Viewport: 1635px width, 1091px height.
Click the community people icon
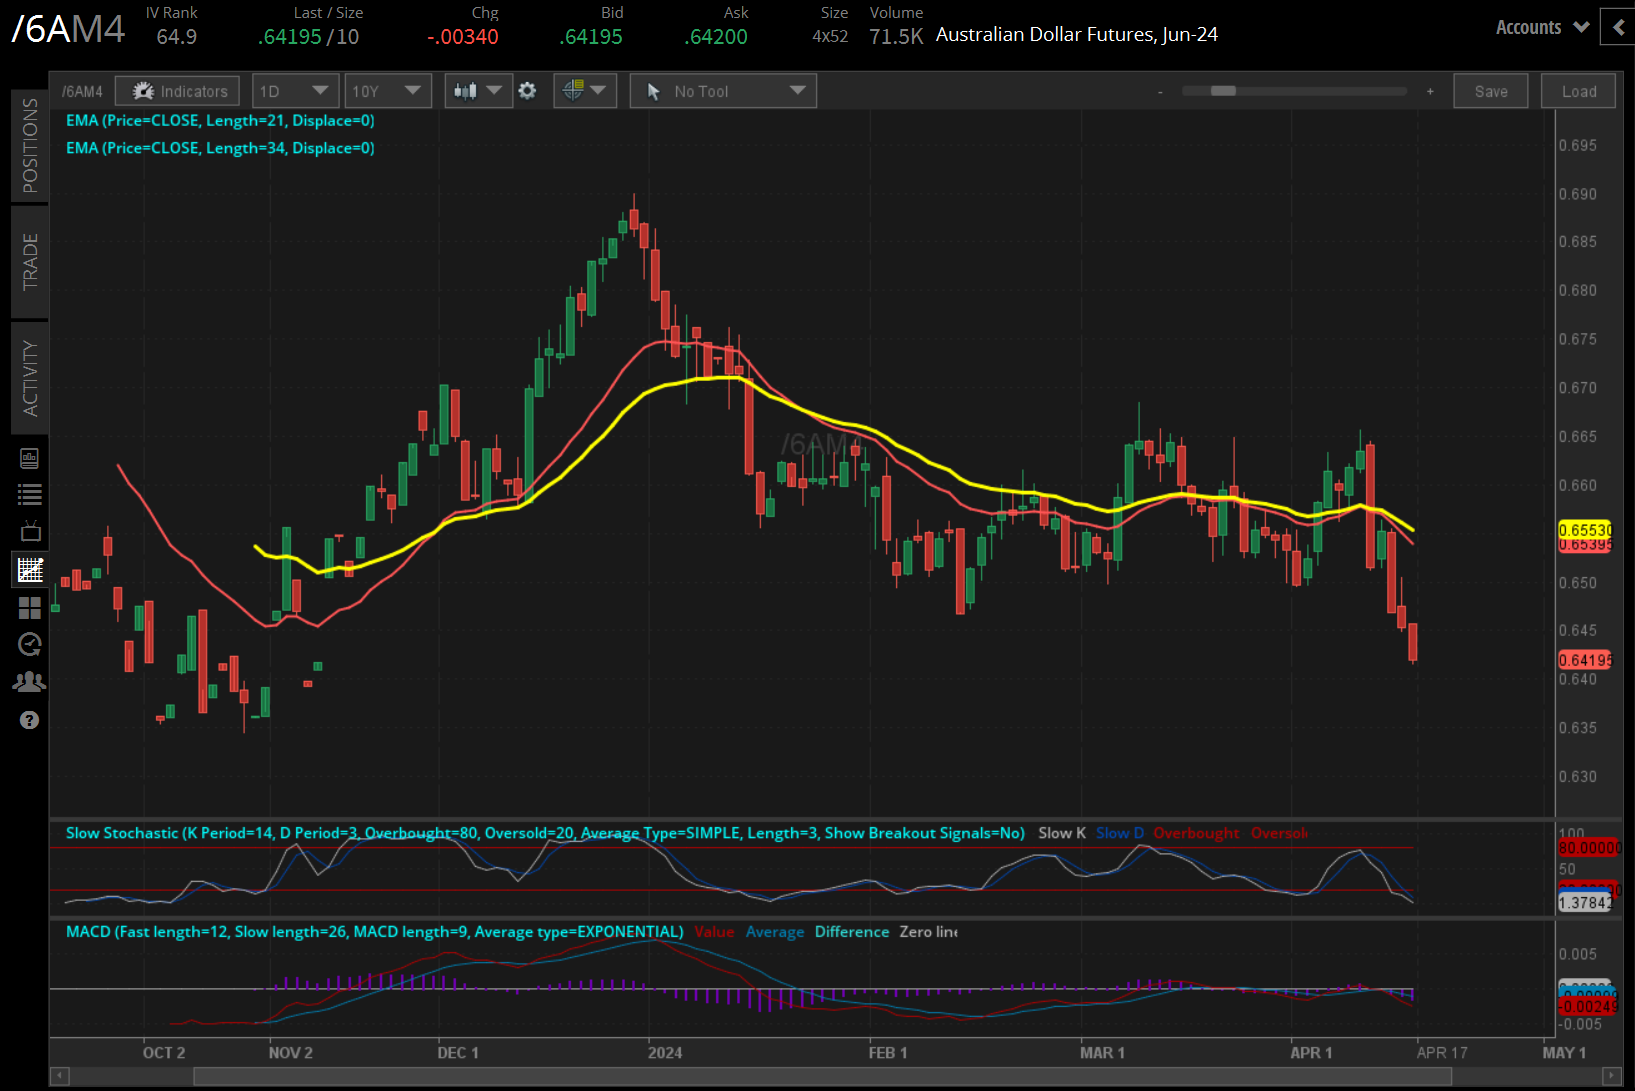(x=30, y=681)
